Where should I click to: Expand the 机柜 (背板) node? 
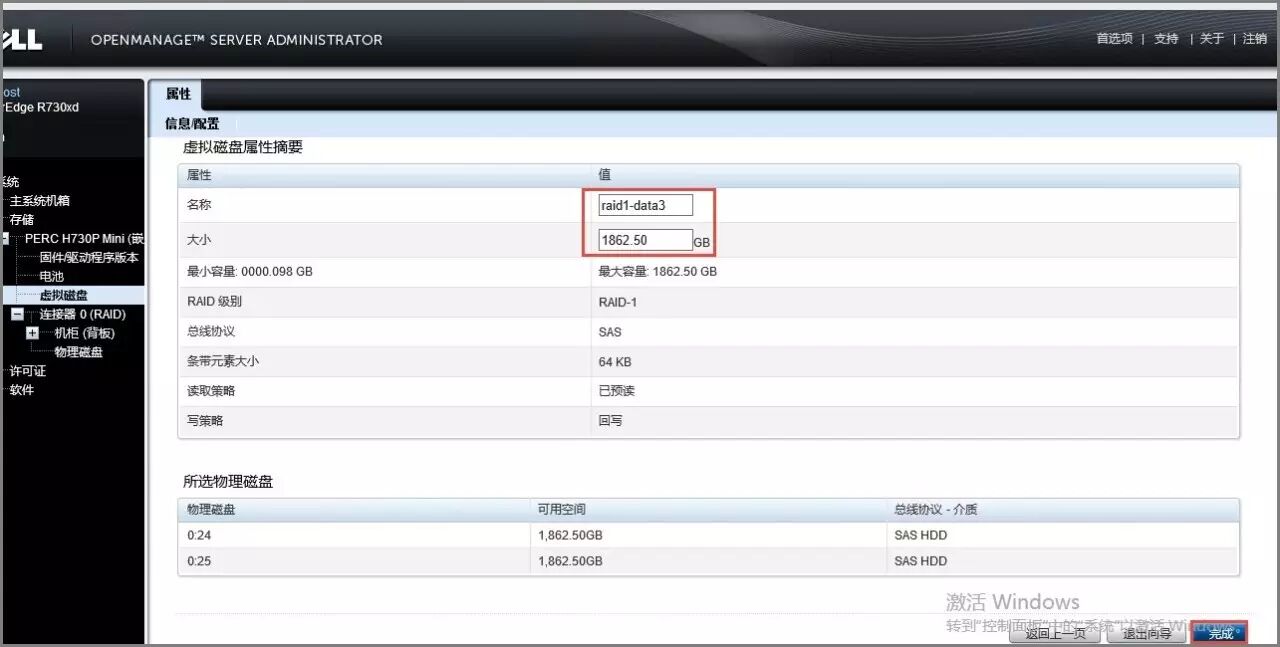[32, 333]
